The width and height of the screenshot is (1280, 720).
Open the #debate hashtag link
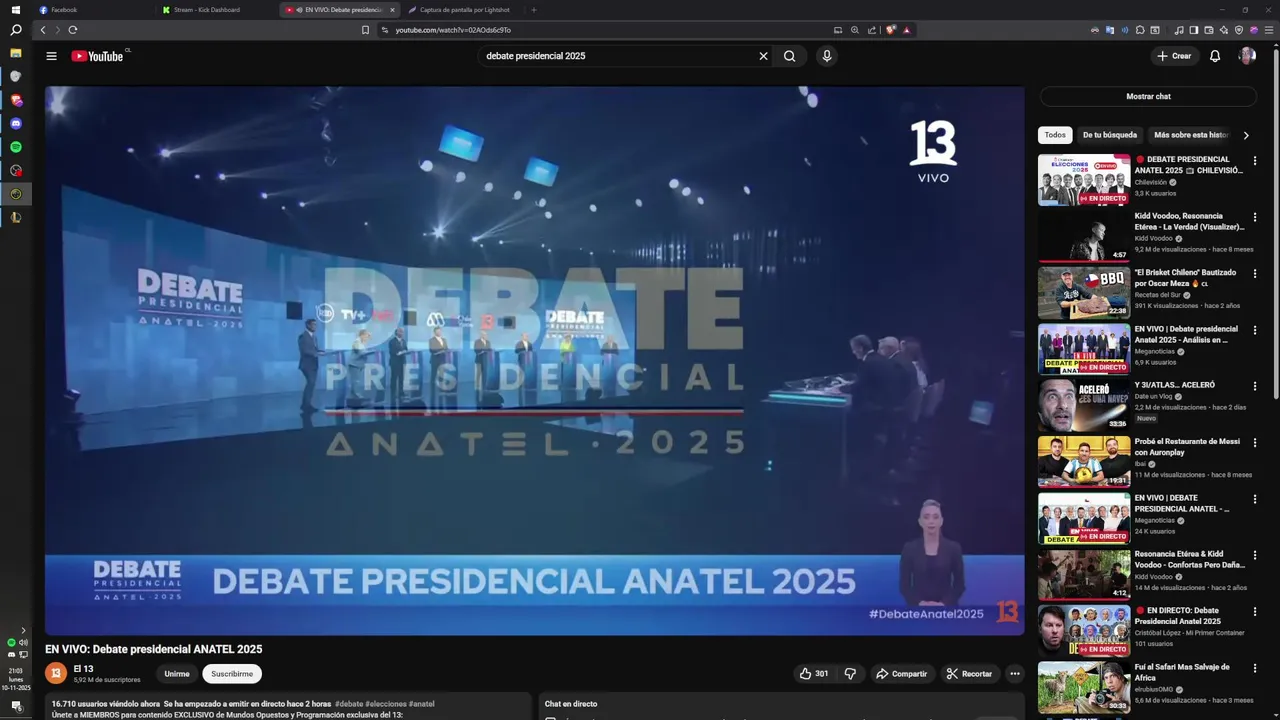349,704
